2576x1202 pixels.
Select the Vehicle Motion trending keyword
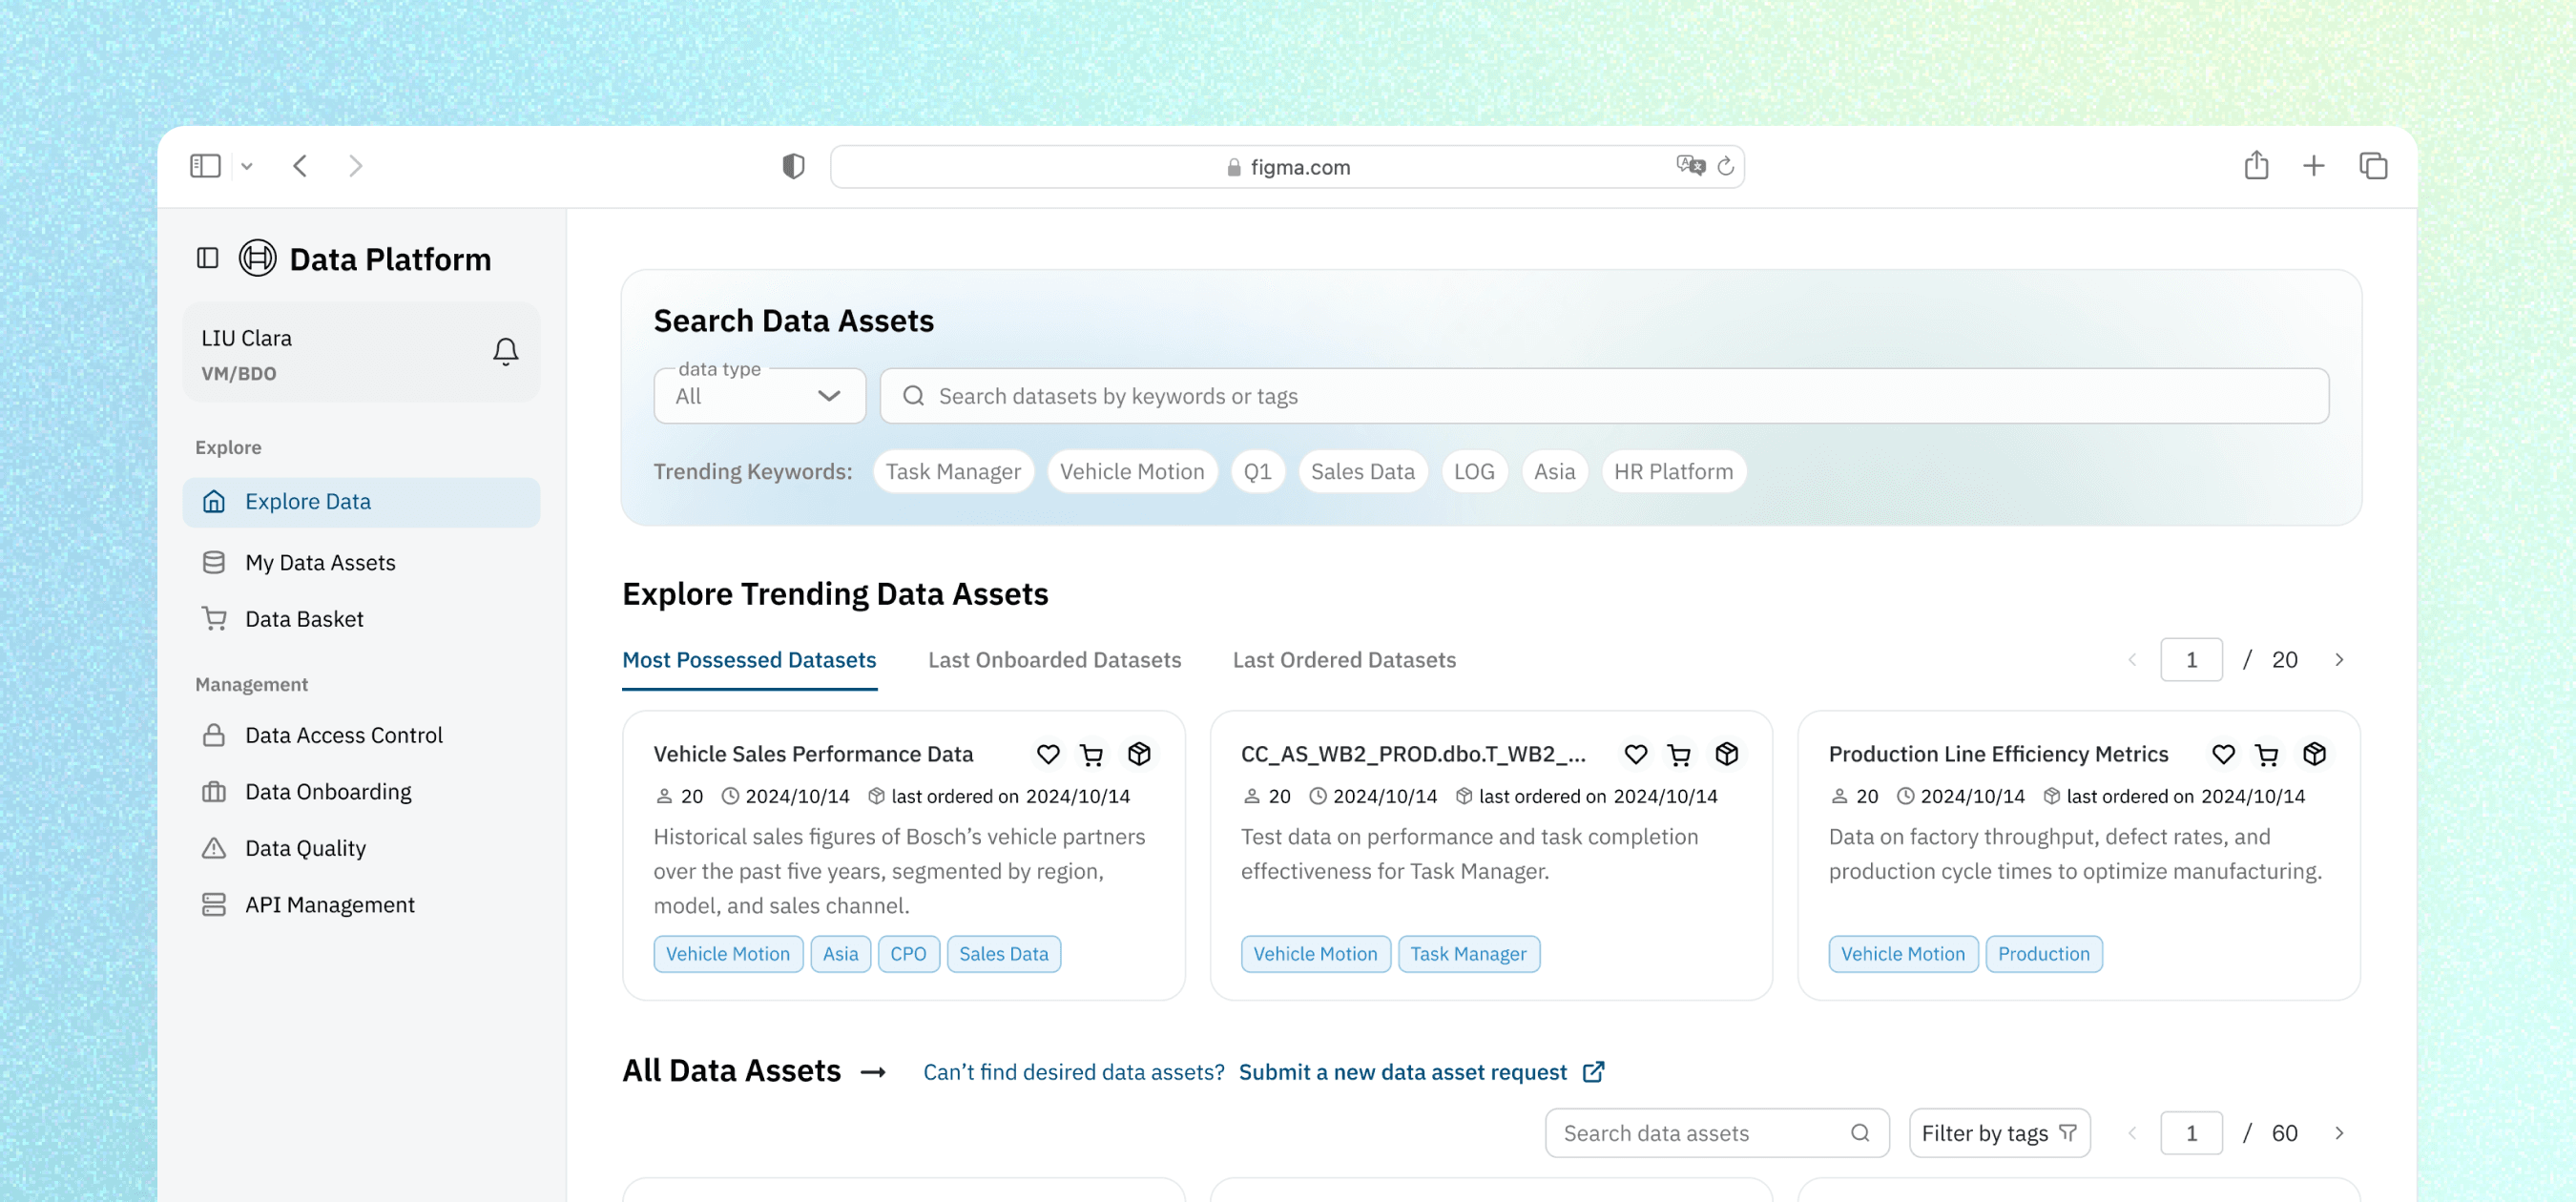[1131, 471]
